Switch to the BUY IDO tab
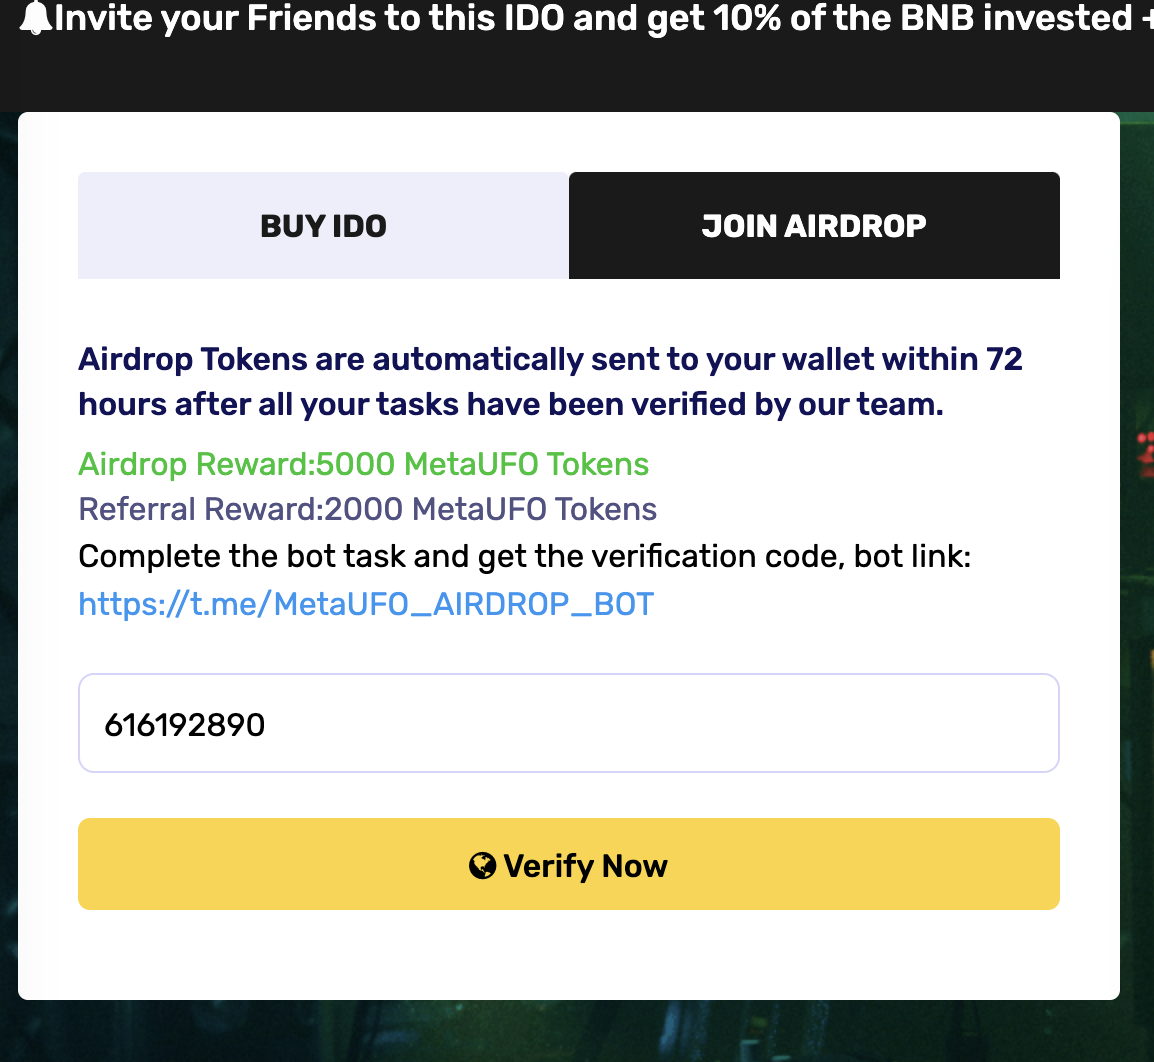 323,226
